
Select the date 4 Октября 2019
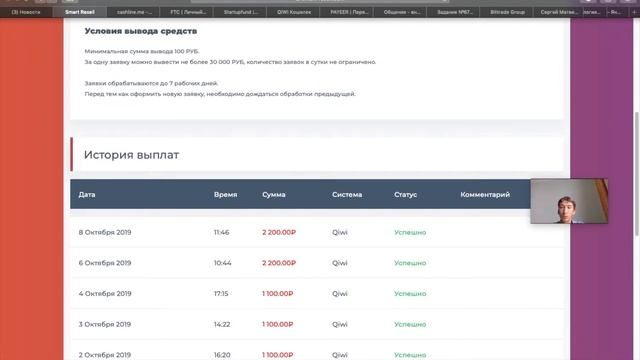pos(105,293)
